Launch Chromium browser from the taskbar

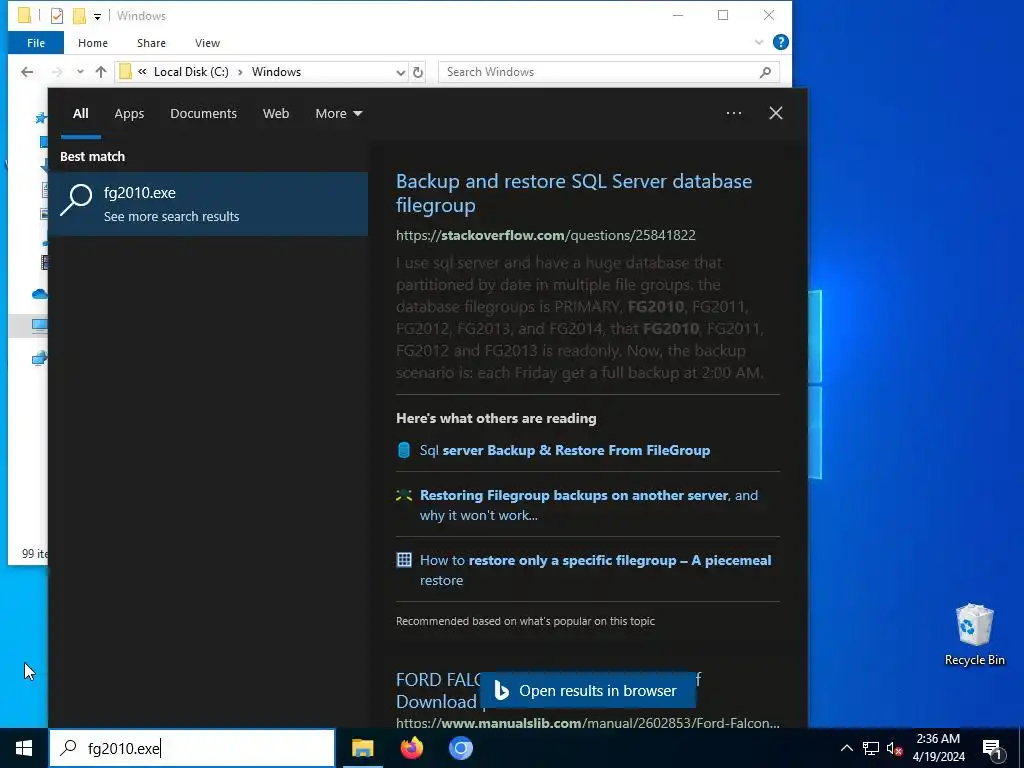460,748
